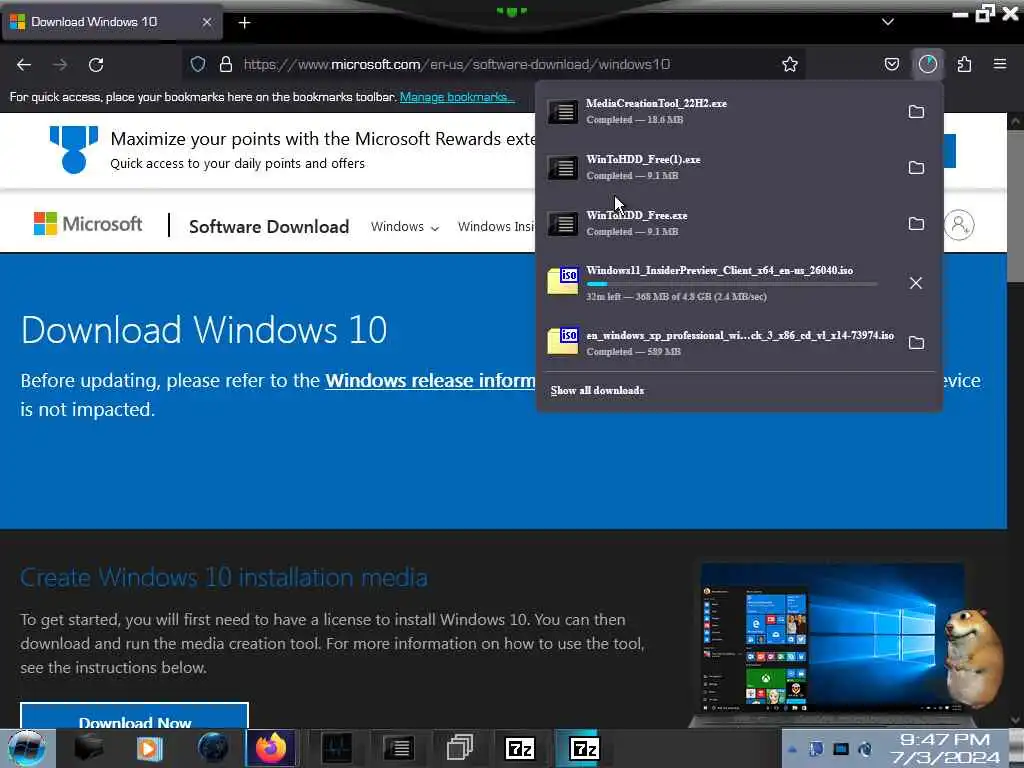Open the Manage bookmarks link
This screenshot has width=1024, height=768.
coord(457,97)
